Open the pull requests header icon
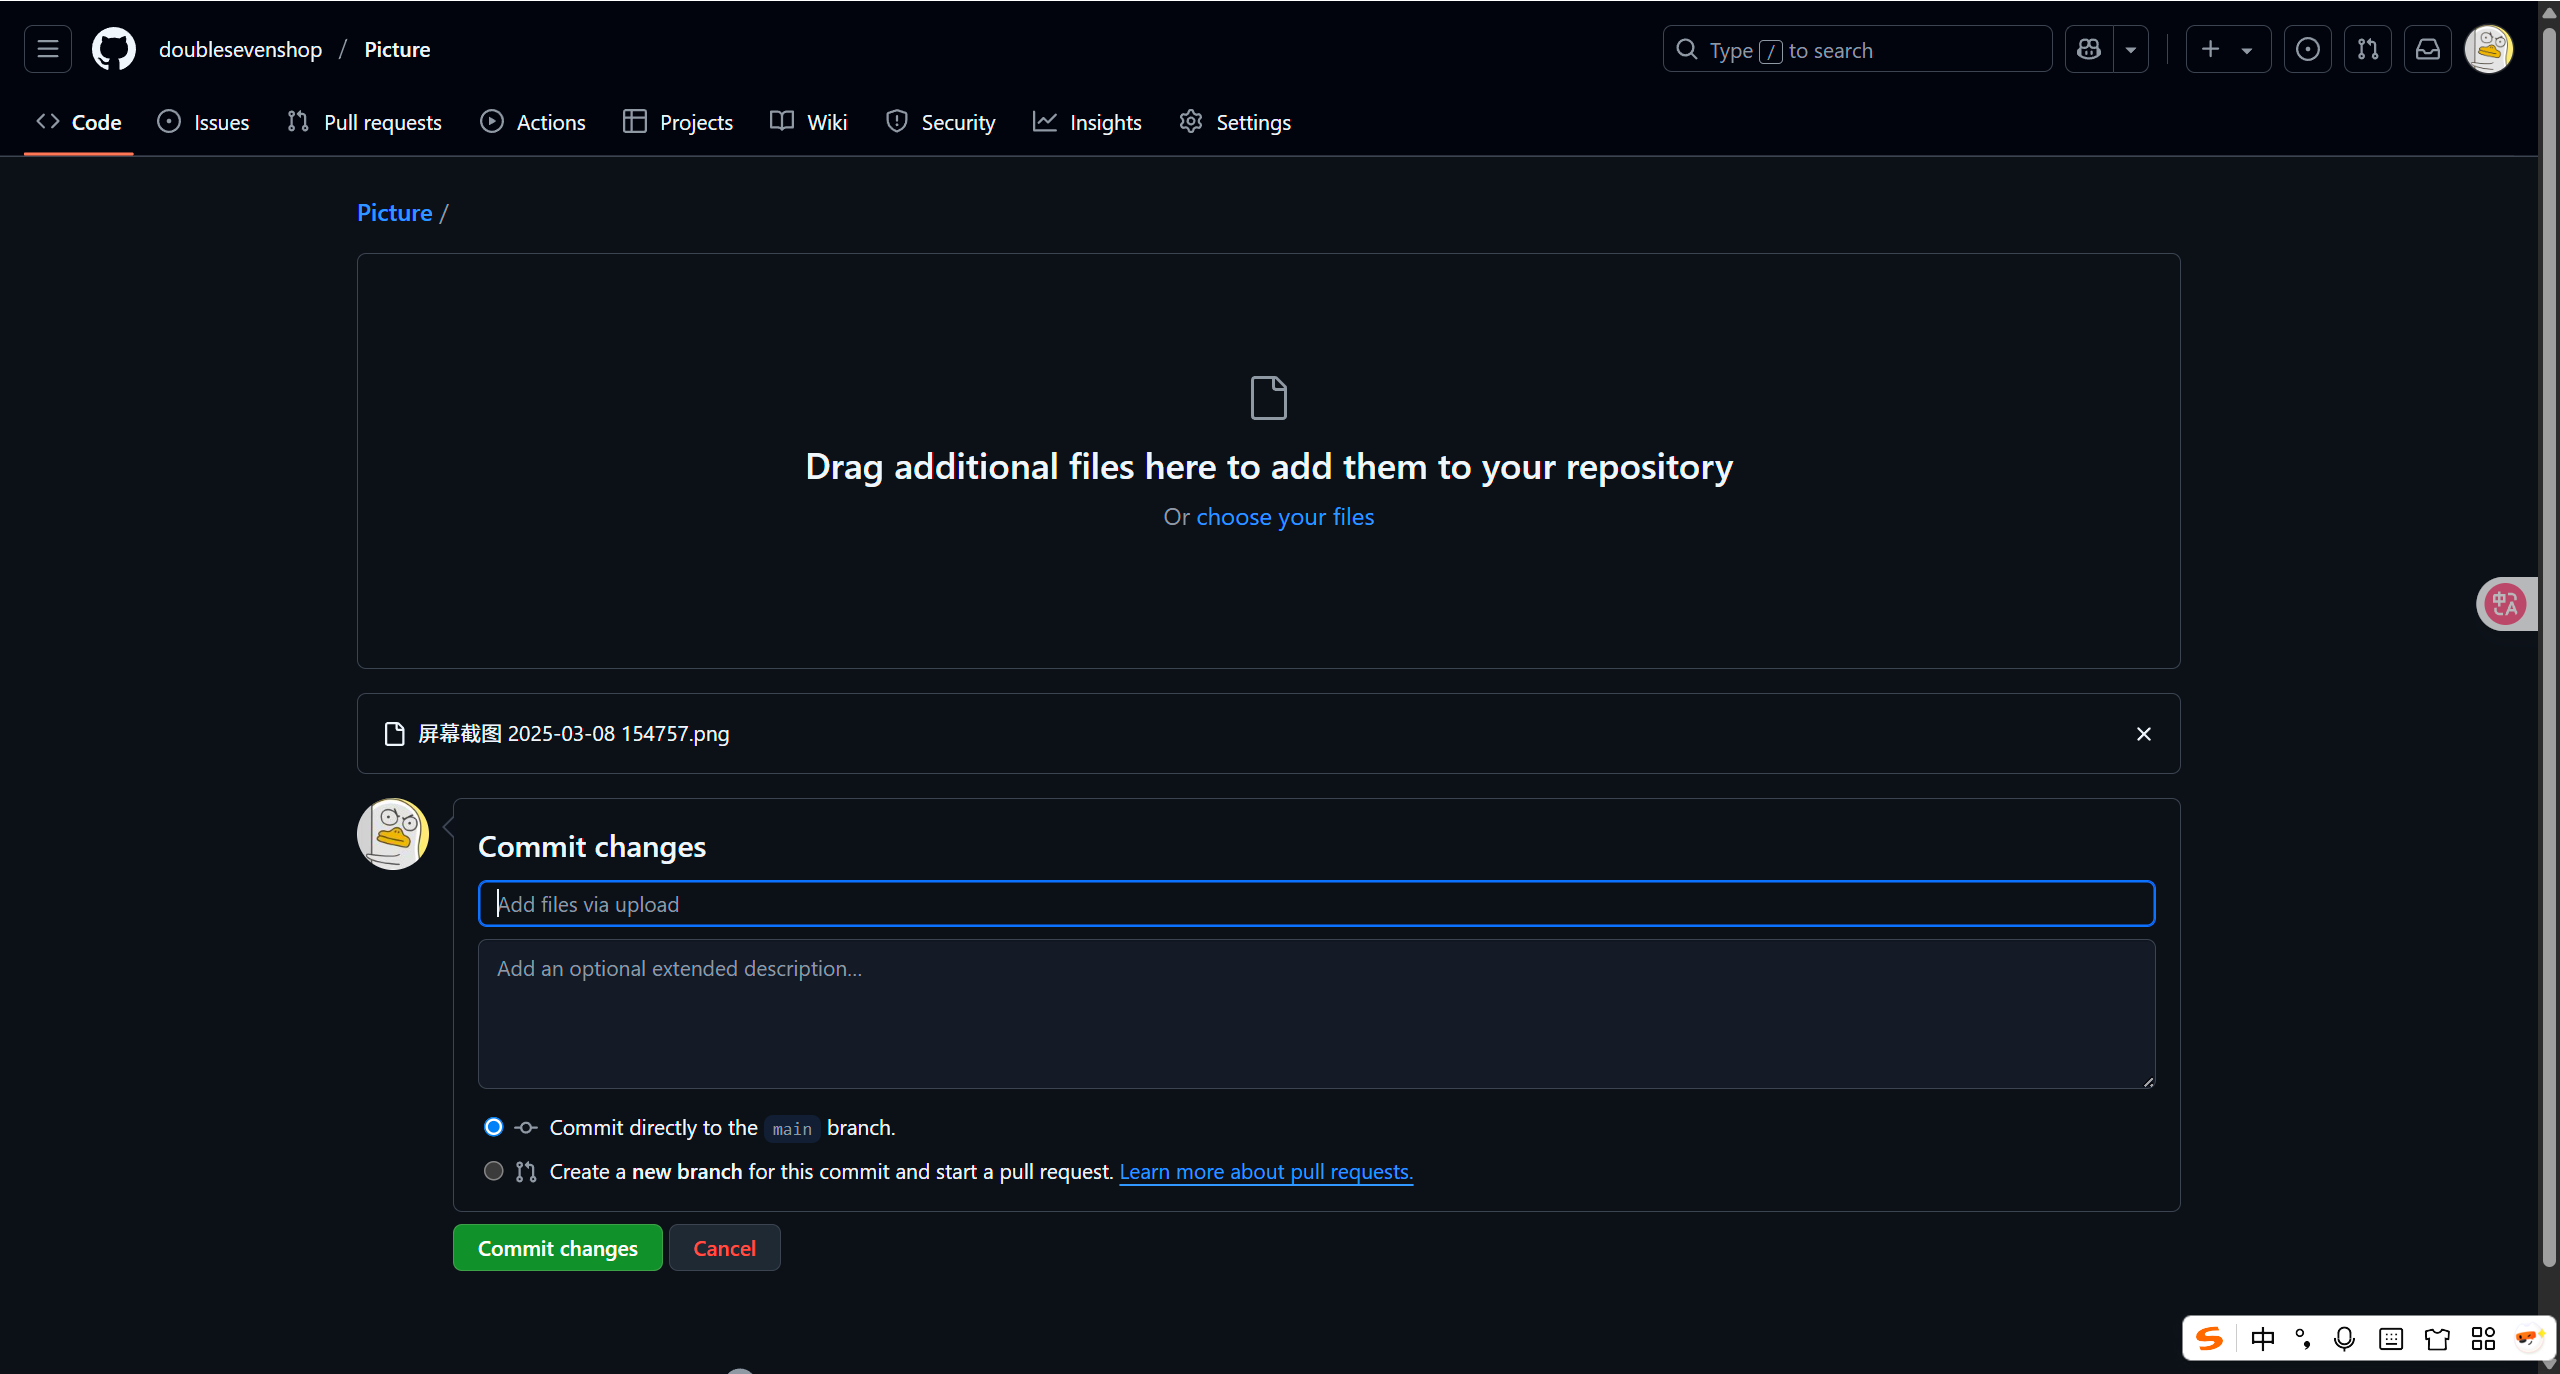This screenshot has width=2560, height=1374. [2368, 49]
